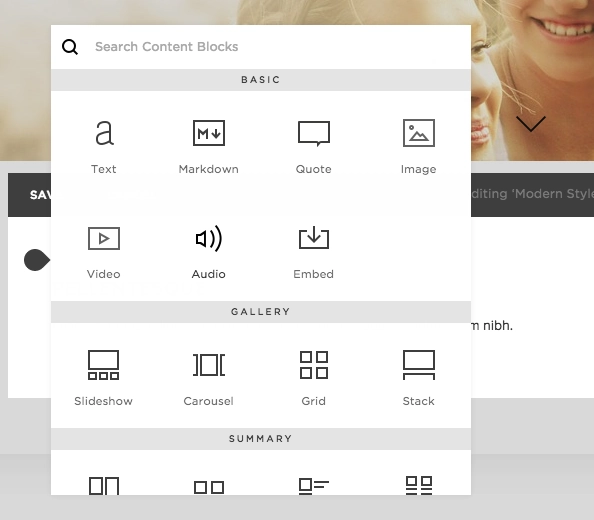Choose the Quote block icon
The image size is (594, 520).
[x=314, y=133]
